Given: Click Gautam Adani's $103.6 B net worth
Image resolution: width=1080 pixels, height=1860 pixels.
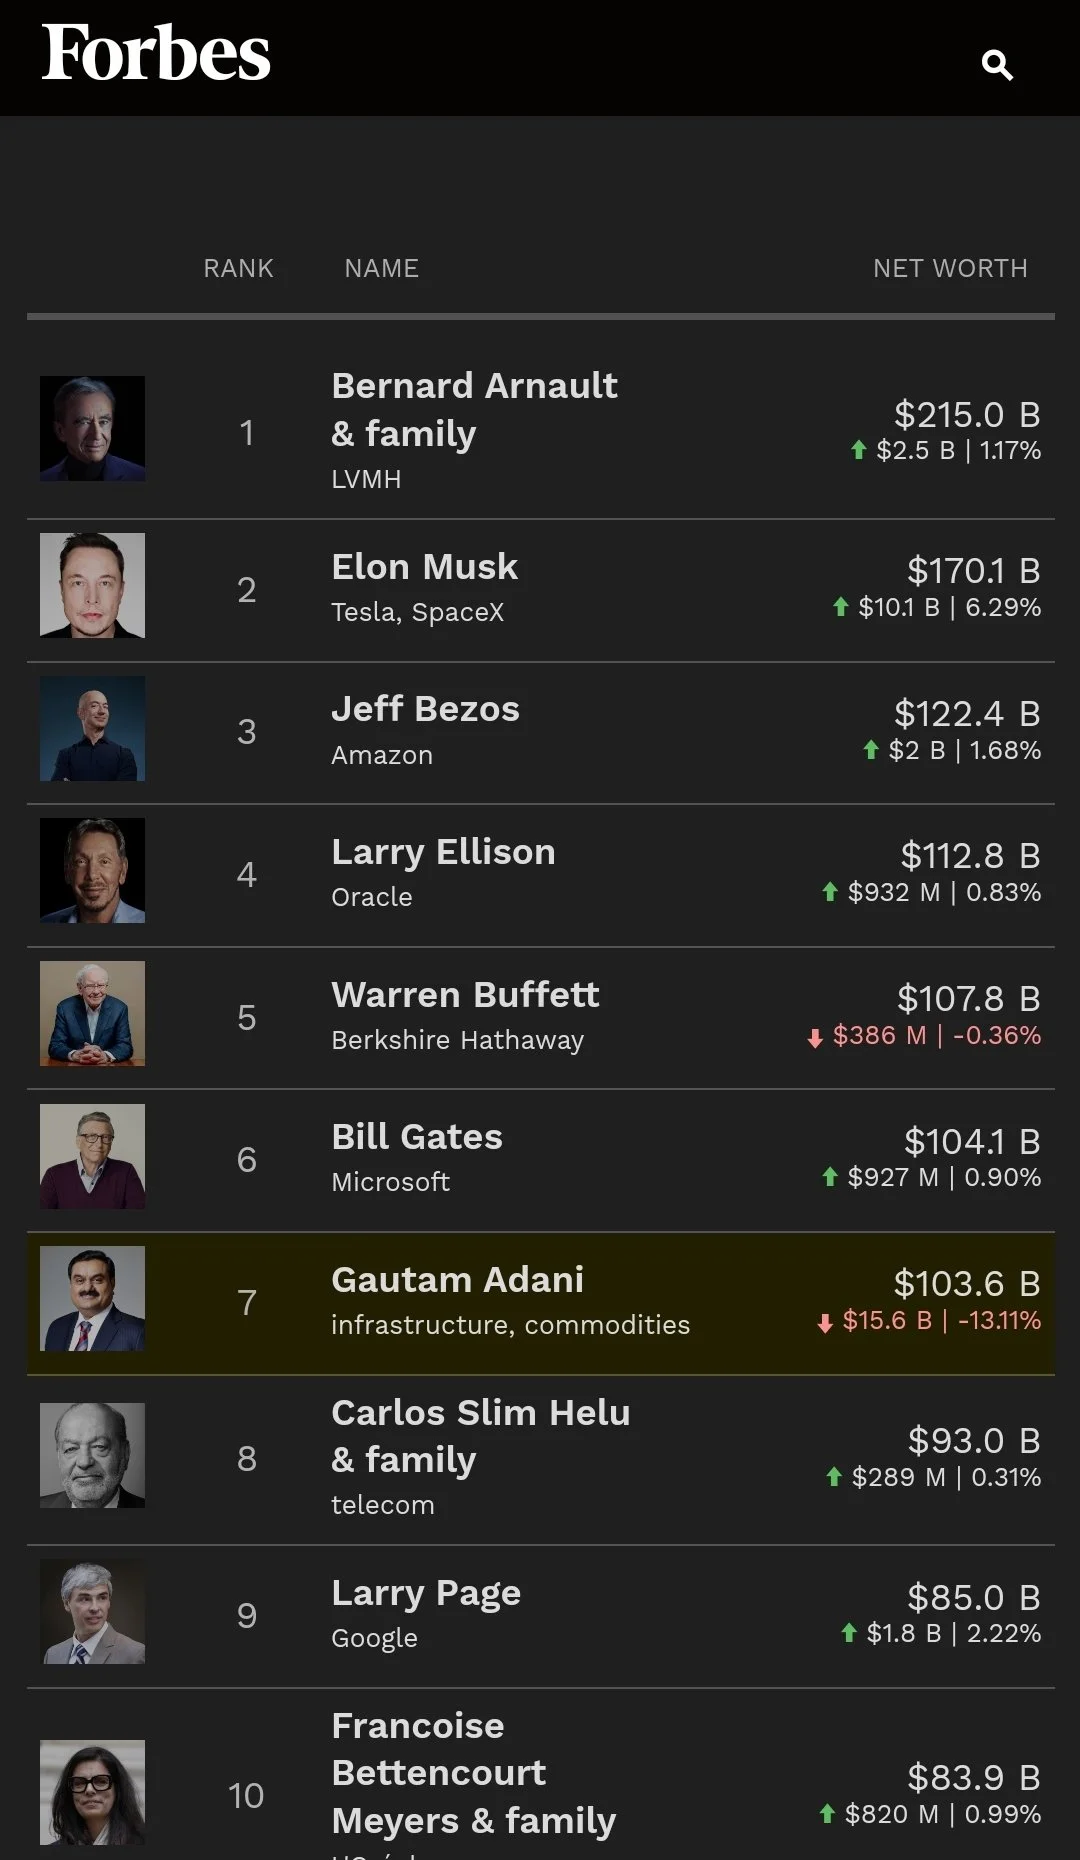Looking at the screenshot, I should click(967, 1283).
